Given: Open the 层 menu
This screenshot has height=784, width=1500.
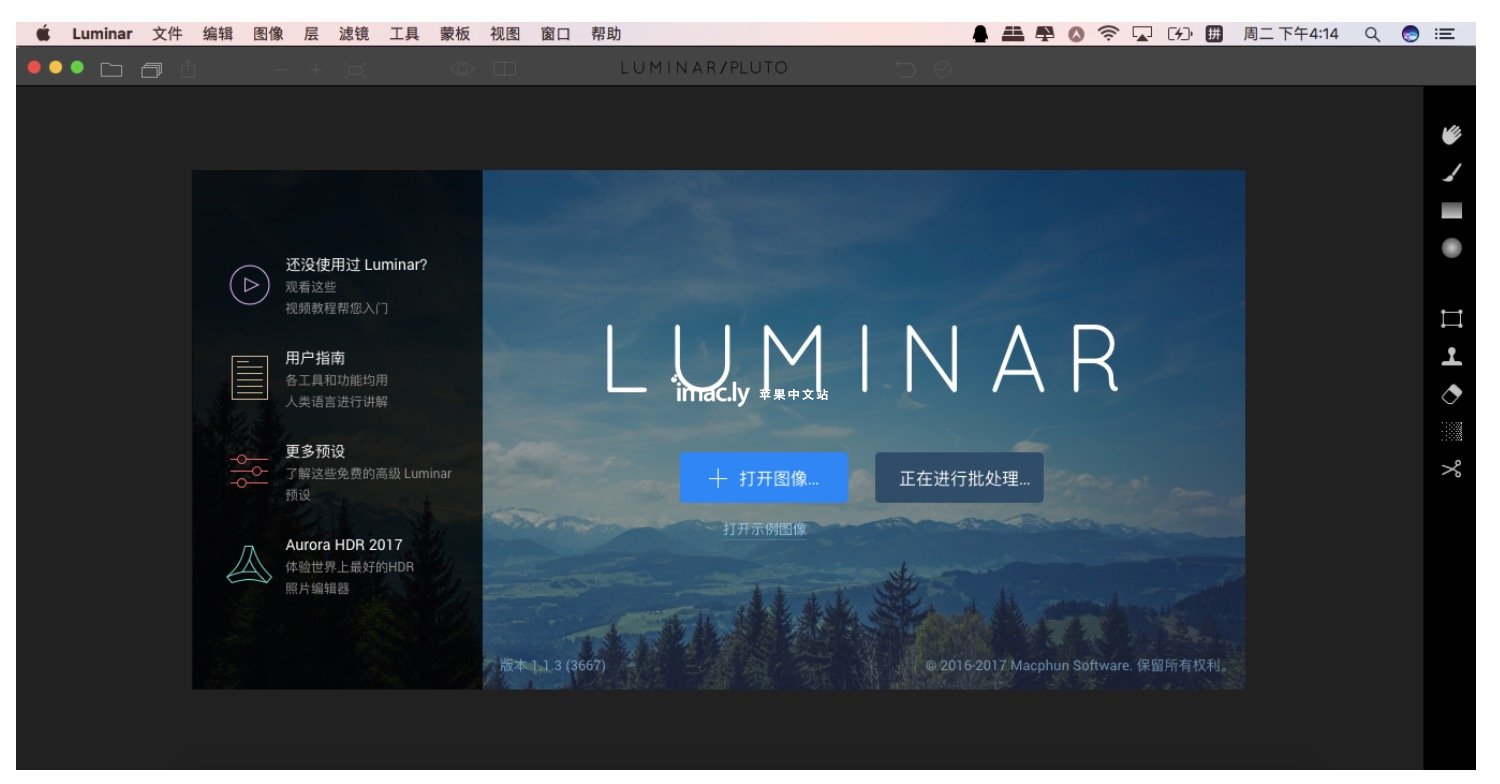Looking at the screenshot, I should pyautogui.click(x=311, y=34).
